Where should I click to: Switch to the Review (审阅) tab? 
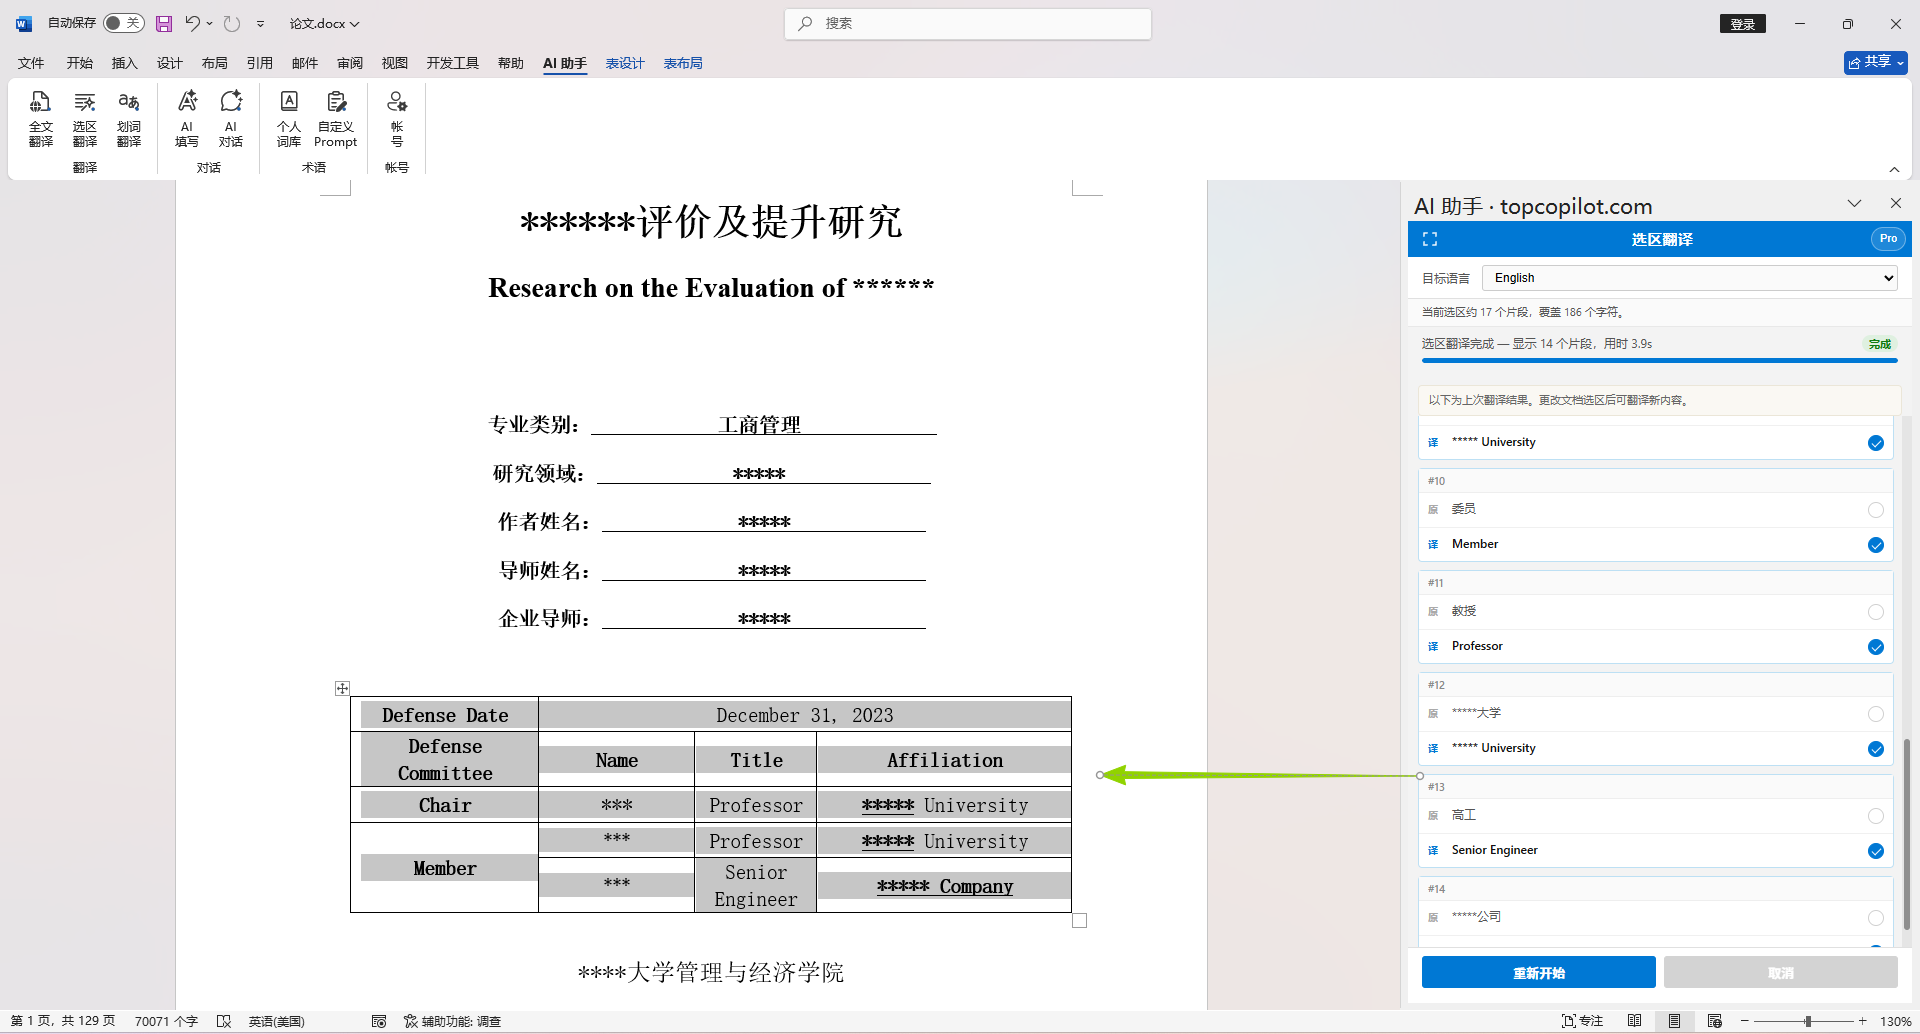click(x=350, y=63)
